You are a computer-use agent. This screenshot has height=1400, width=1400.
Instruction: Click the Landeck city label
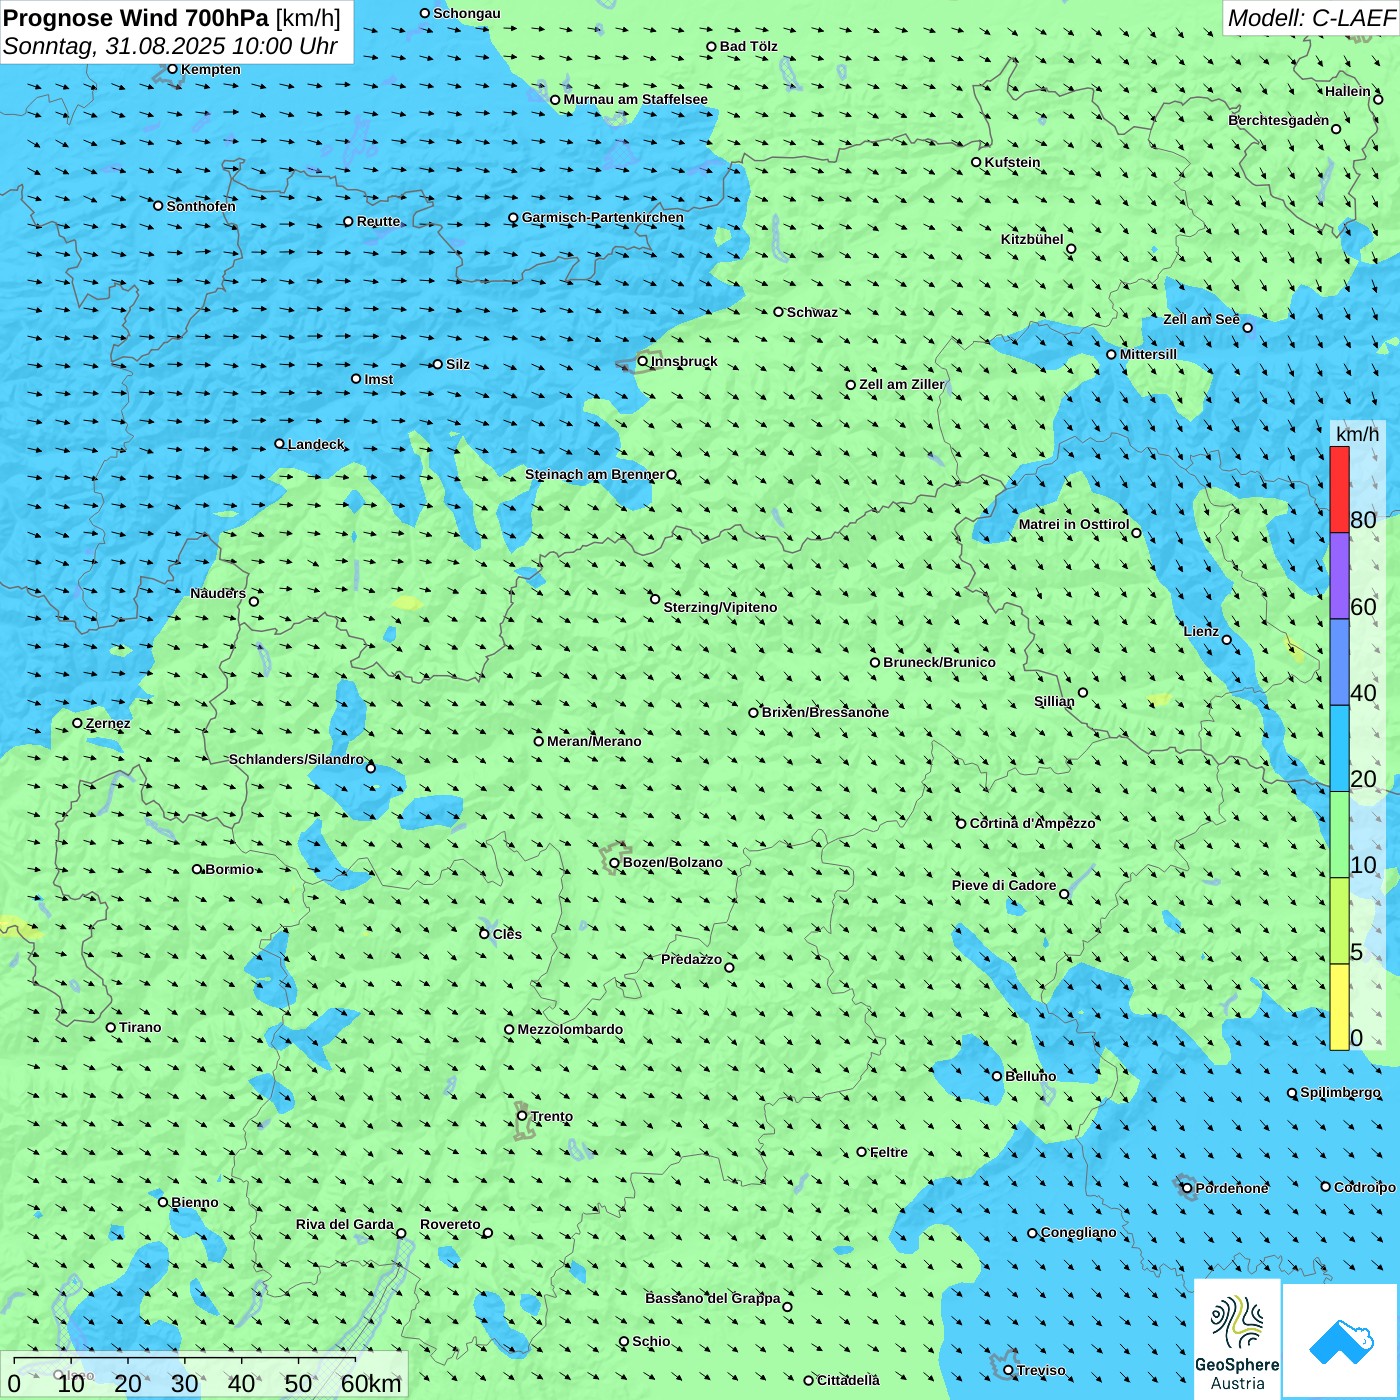click(316, 444)
